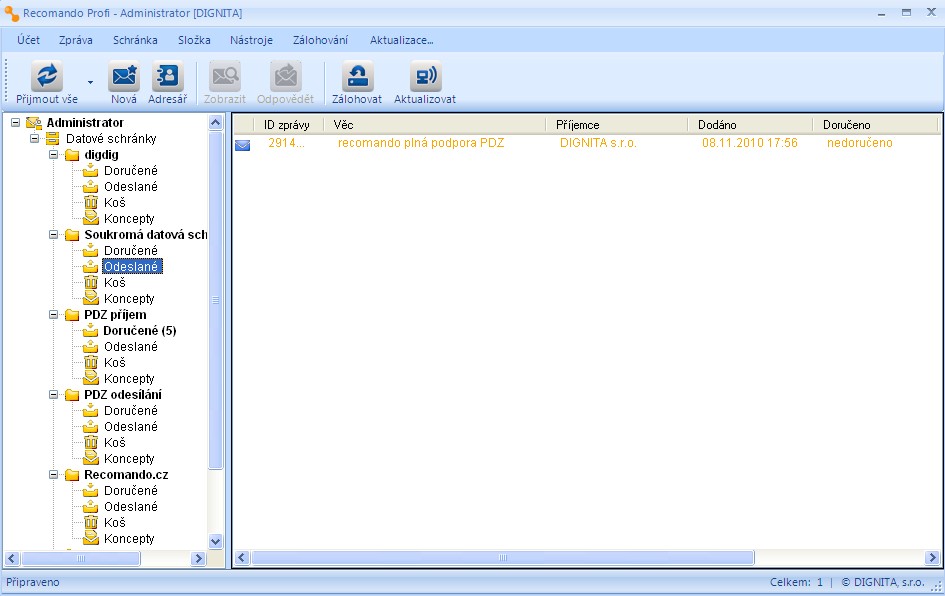
Task: Select the Administrator root item
Action: pyautogui.click(x=85, y=122)
